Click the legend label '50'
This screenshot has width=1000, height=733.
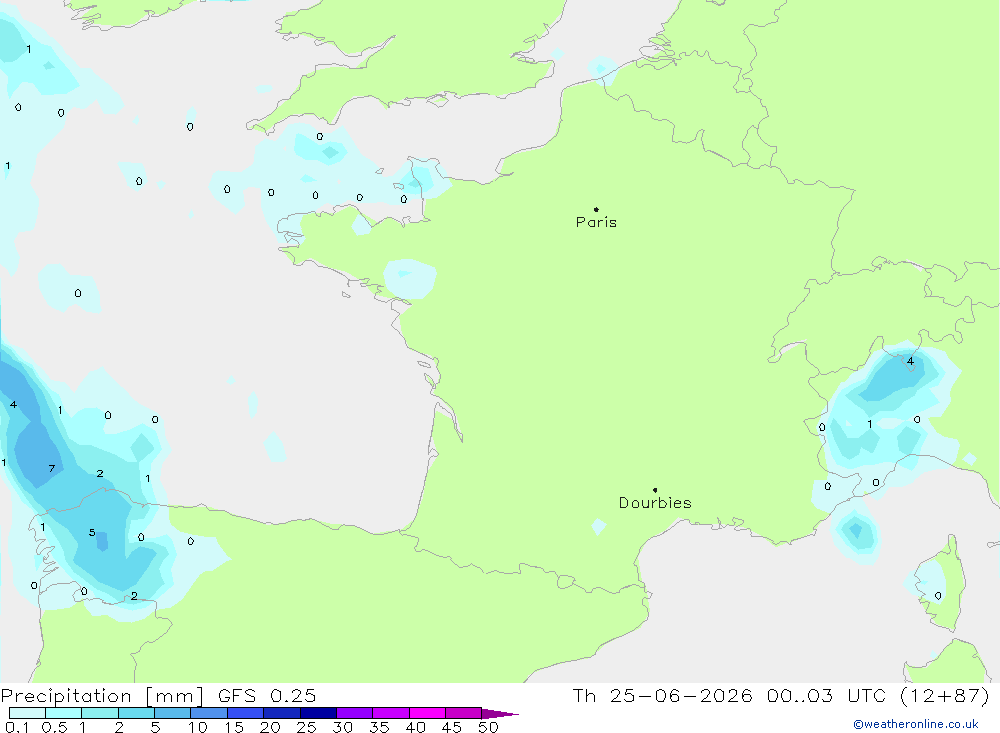(488, 727)
